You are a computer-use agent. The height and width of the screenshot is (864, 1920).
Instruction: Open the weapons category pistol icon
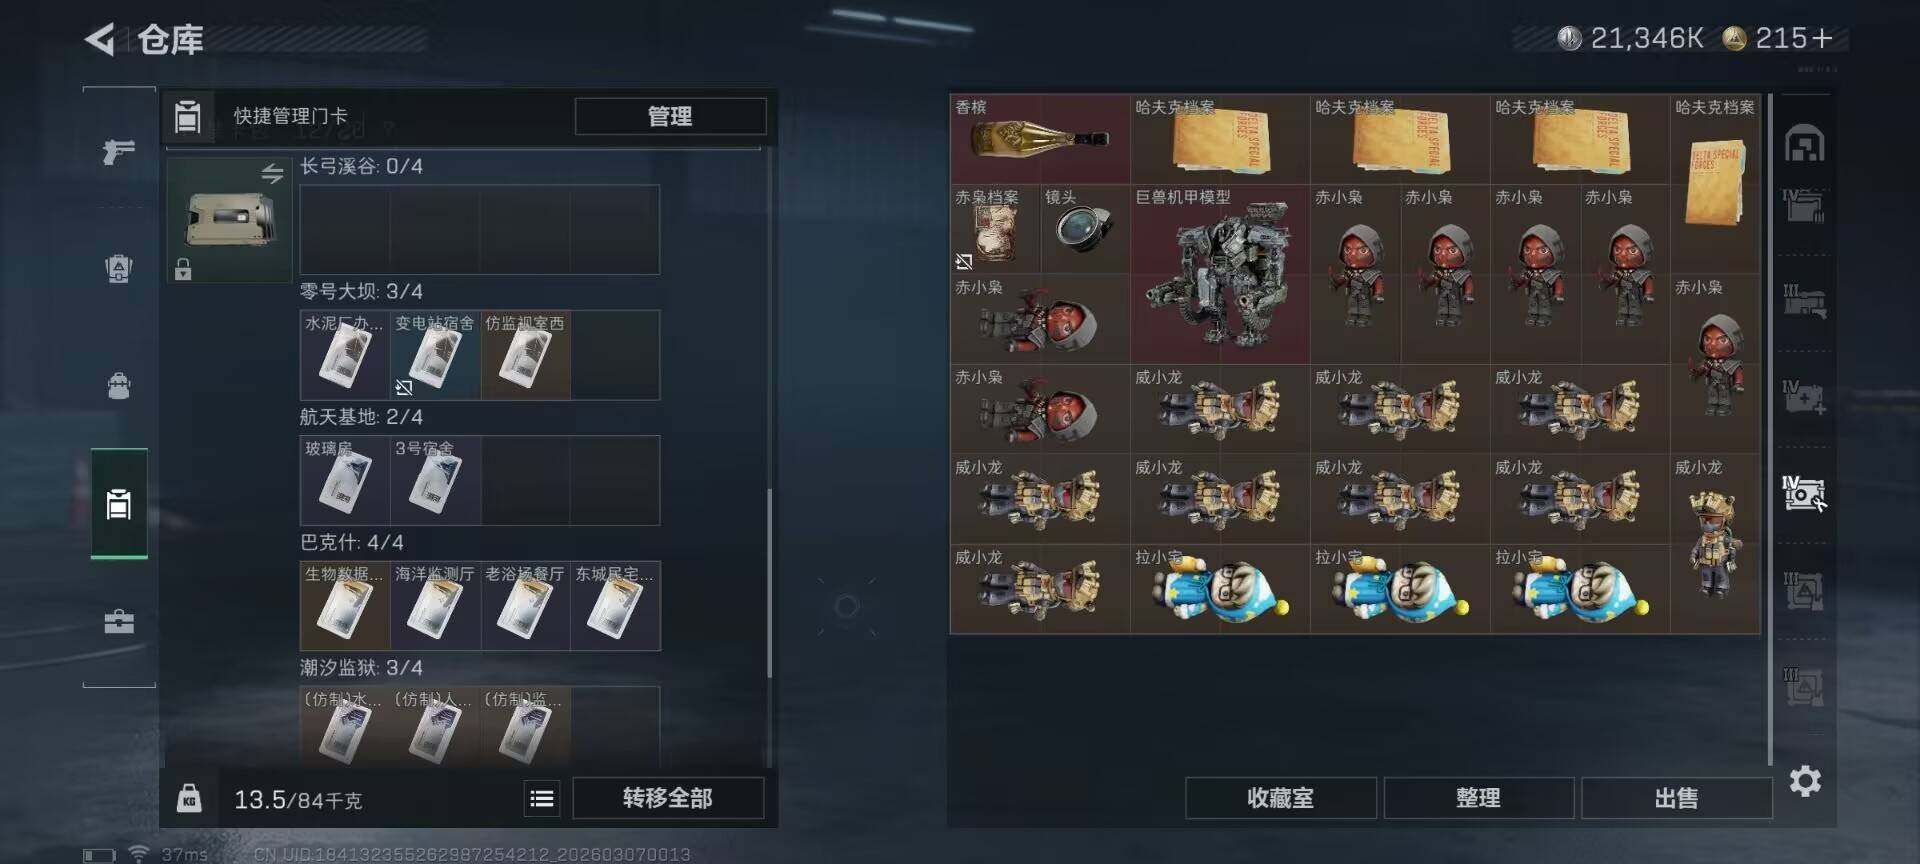(x=119, y=151)
